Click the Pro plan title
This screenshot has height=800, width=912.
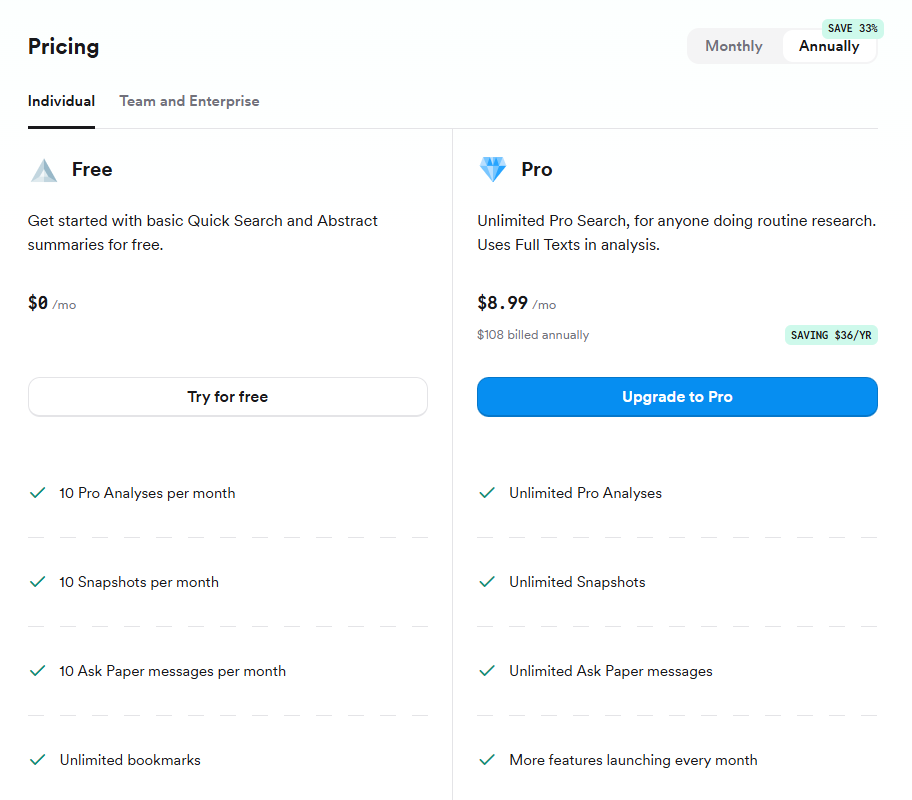point(537,169)
